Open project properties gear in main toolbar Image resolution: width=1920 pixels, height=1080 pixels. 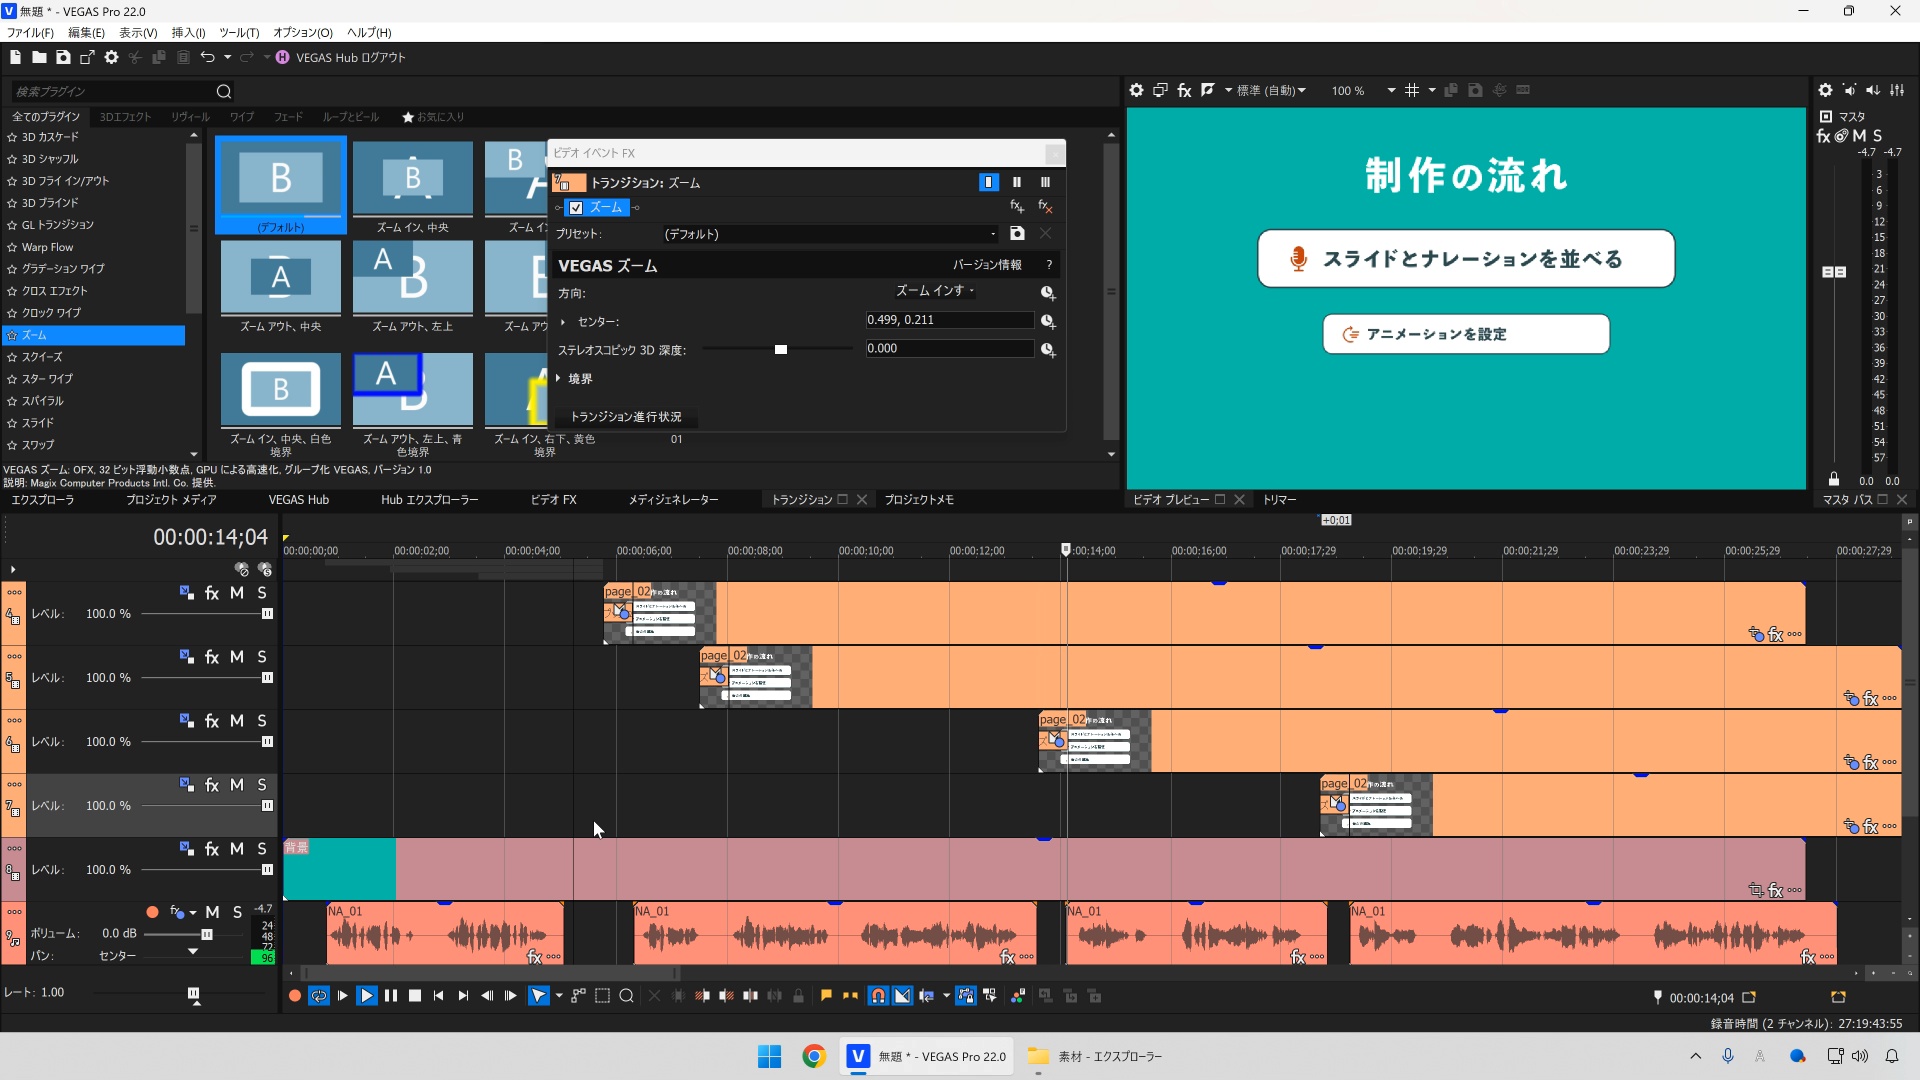(x=111, y=58)
